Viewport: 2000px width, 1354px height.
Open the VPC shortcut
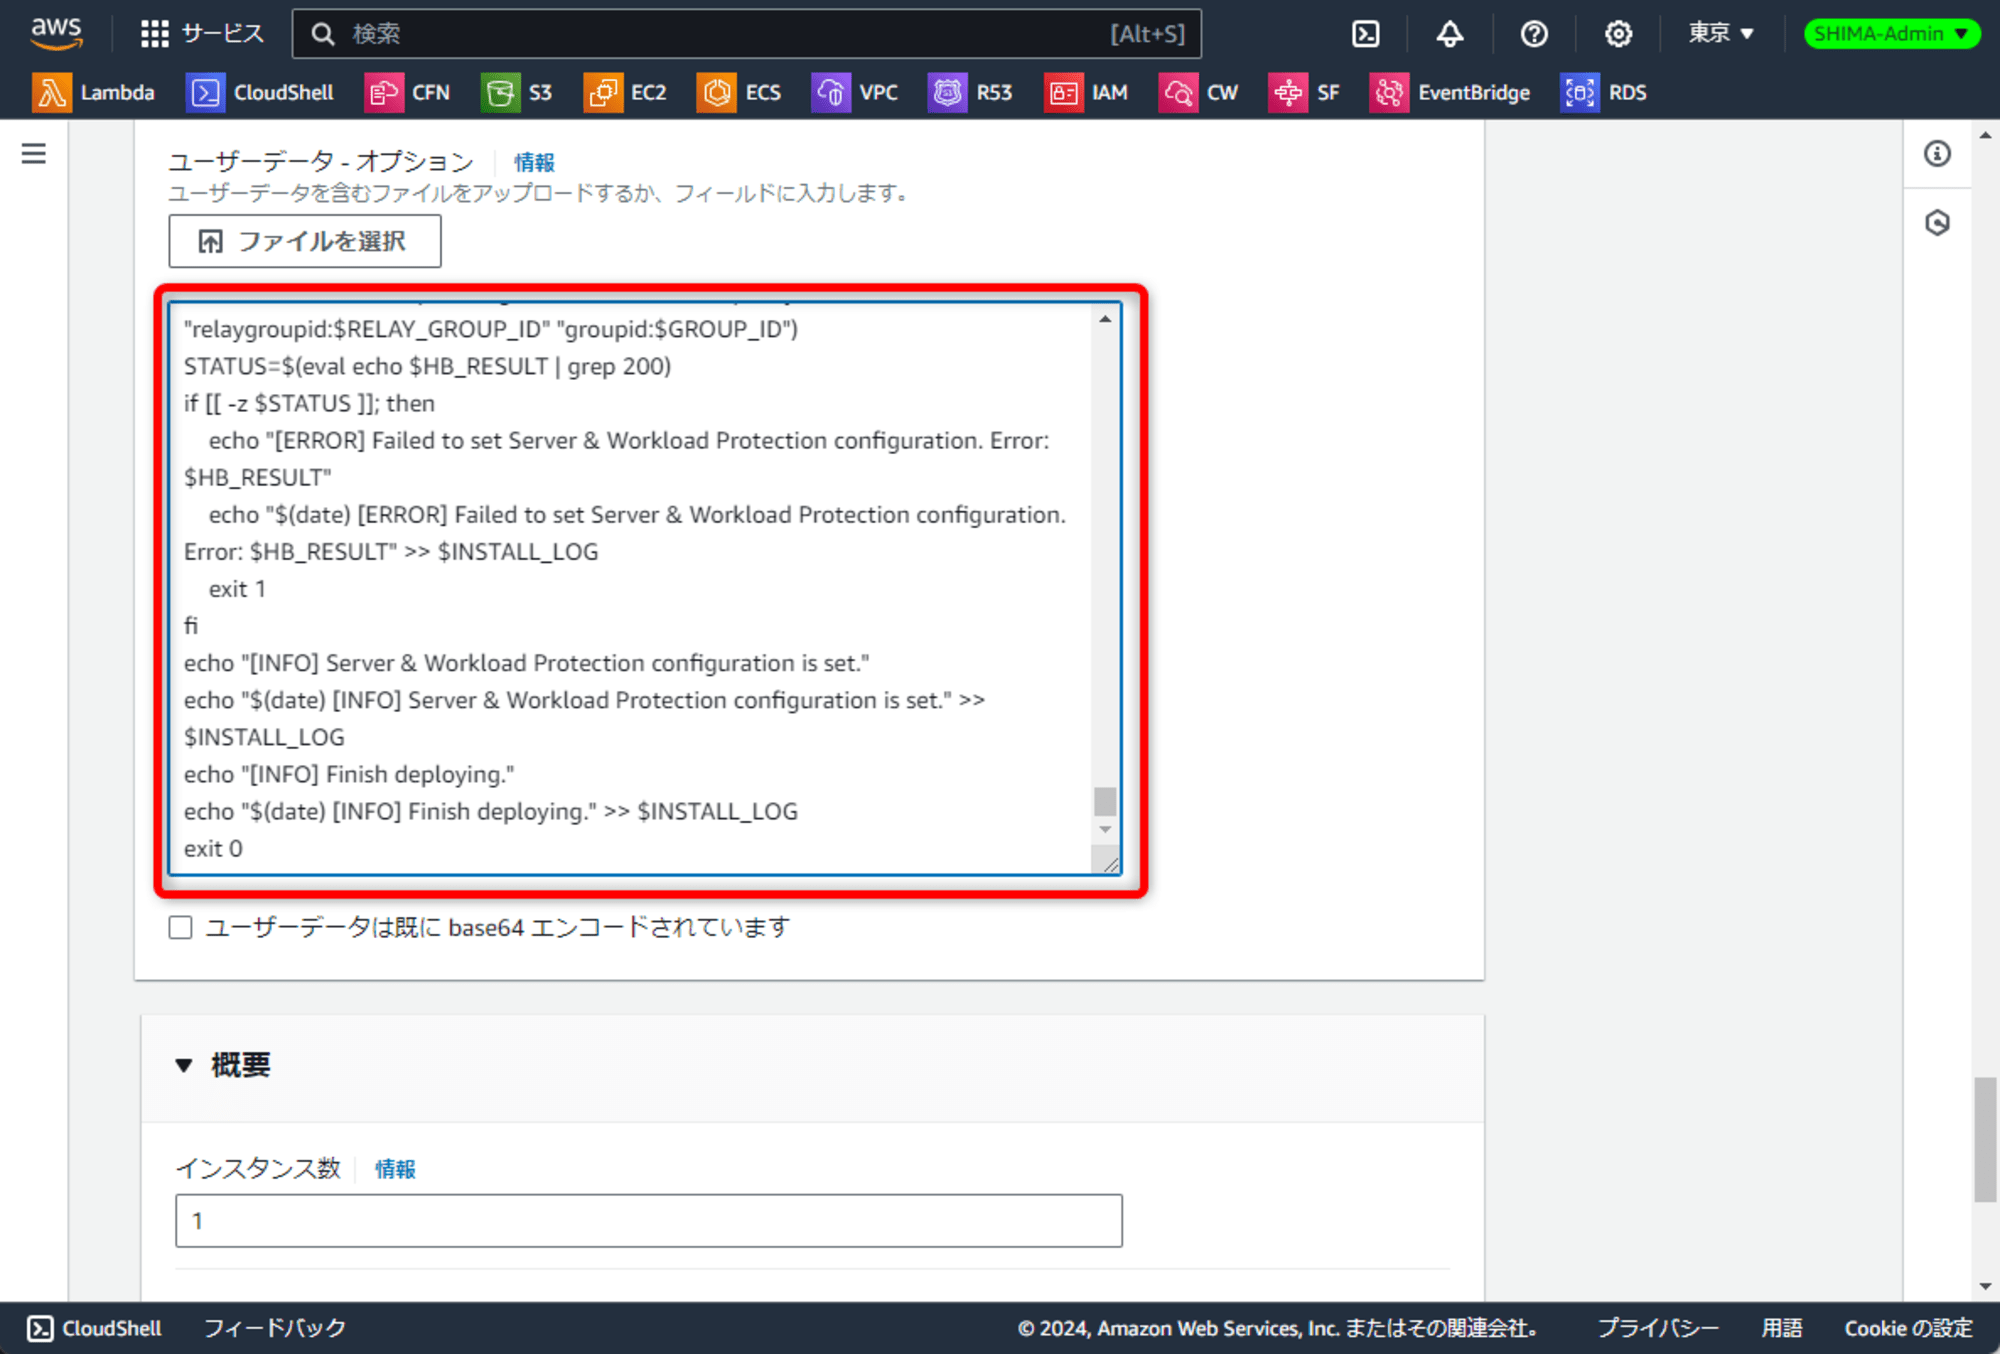(x=854, y=93)
